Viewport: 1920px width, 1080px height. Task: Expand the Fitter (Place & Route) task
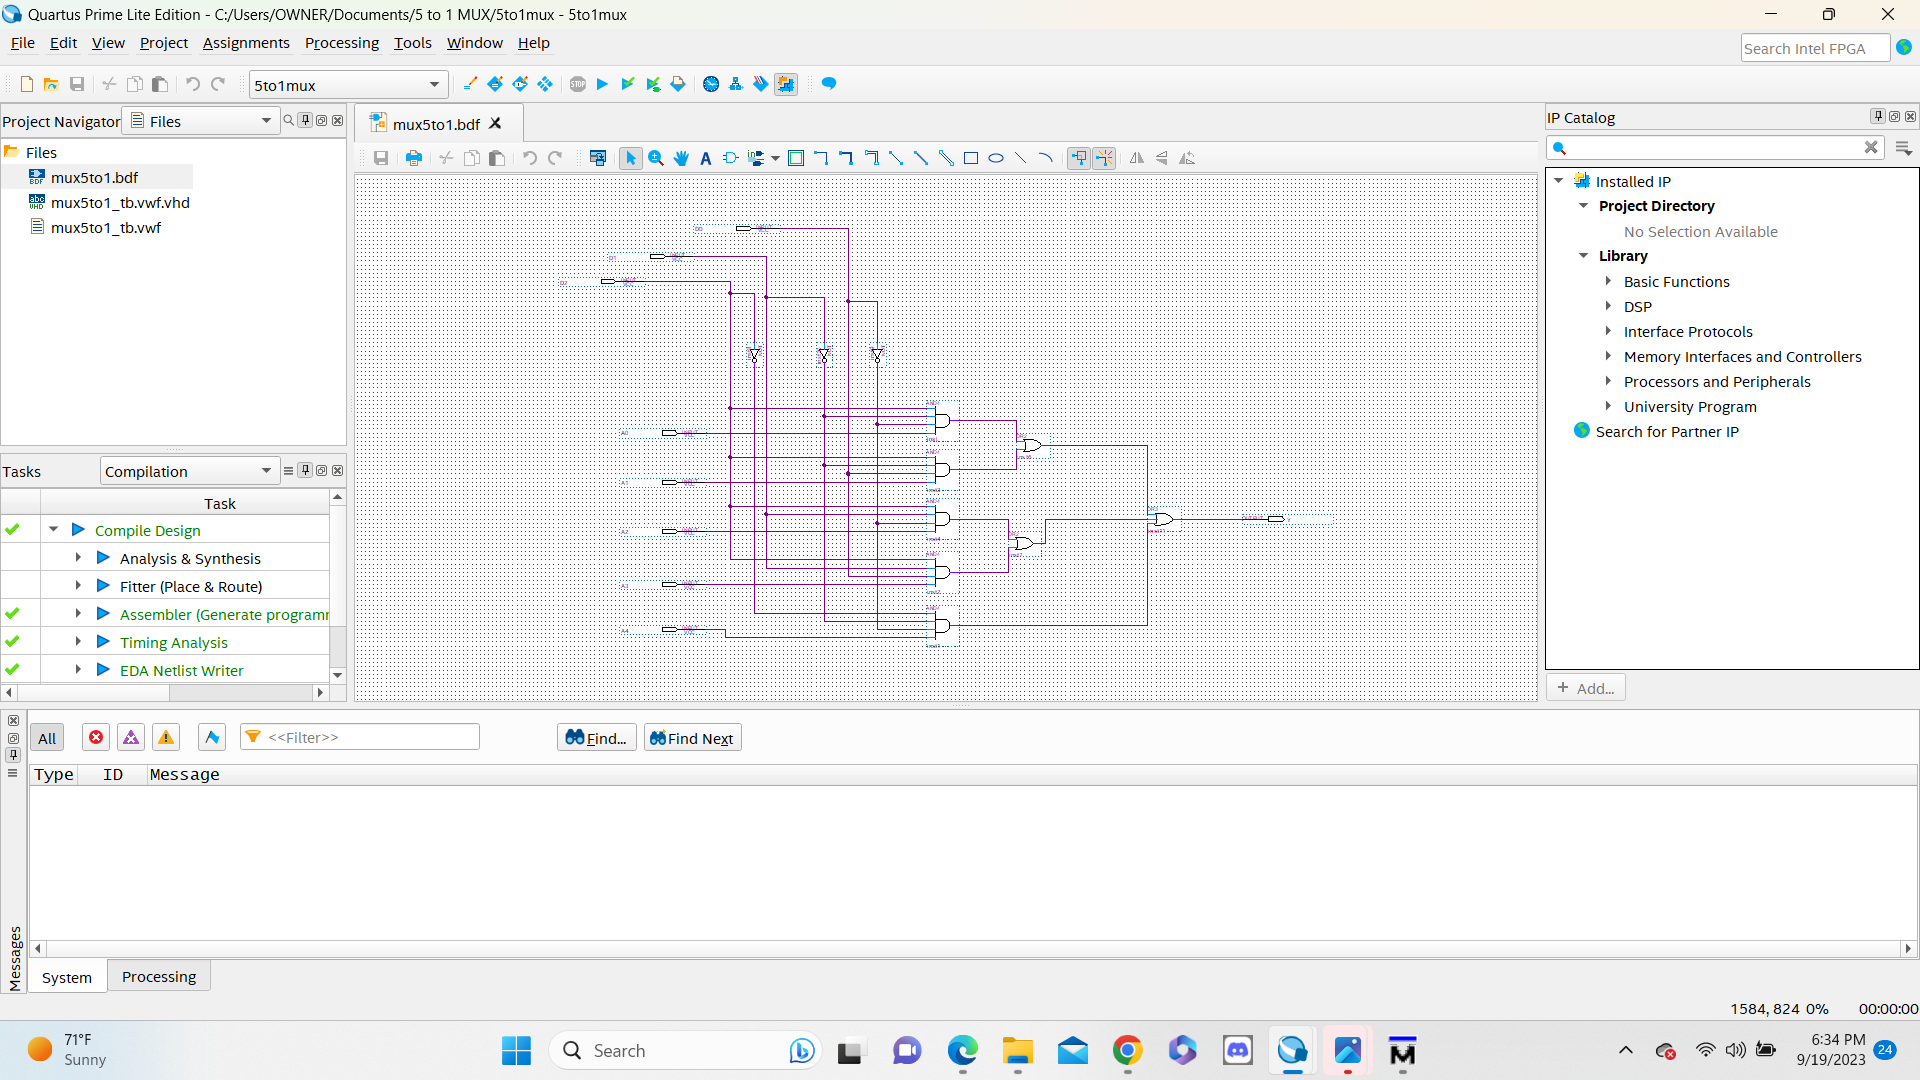78,586
